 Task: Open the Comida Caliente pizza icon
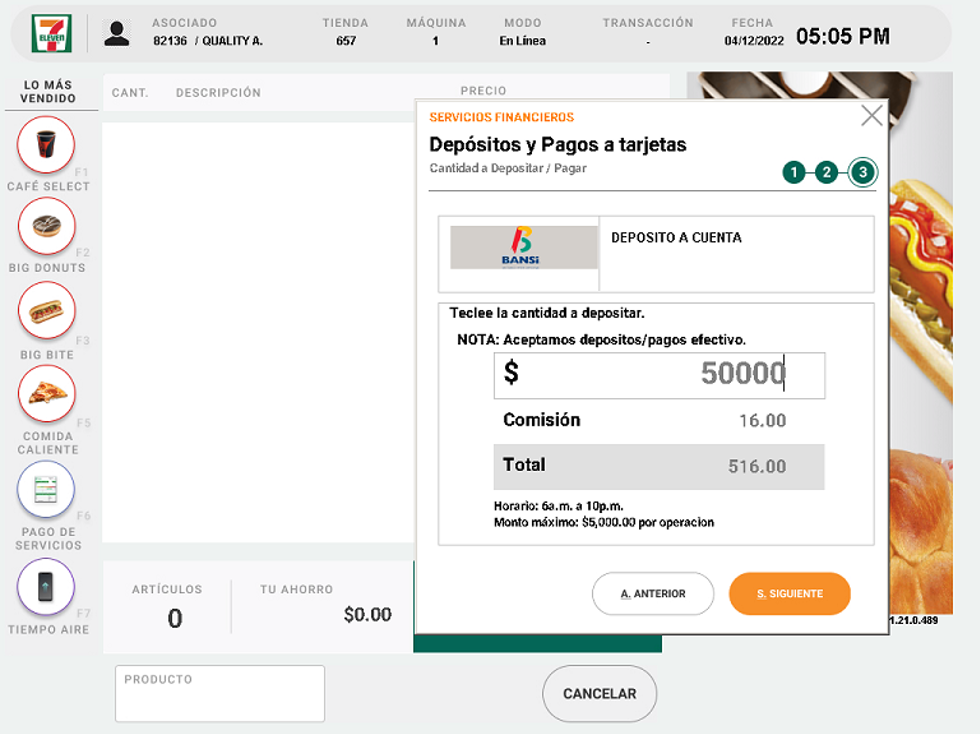pyautogui.click(x=46, y=394)
